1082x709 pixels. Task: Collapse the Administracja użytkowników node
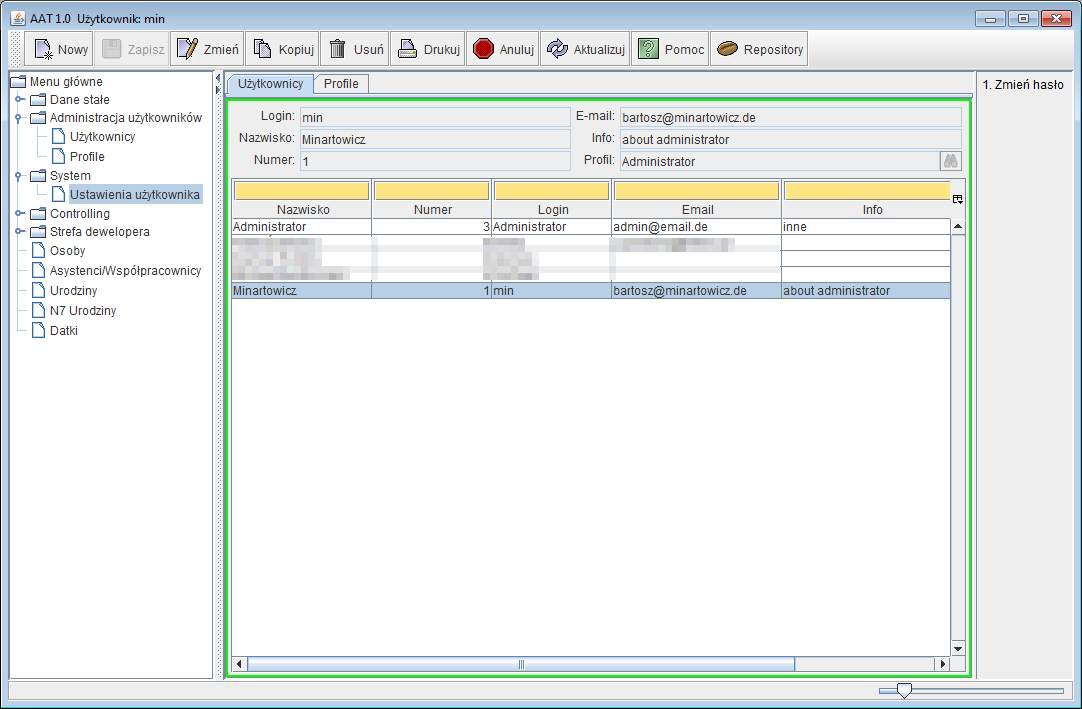click(x=19, y=117)
